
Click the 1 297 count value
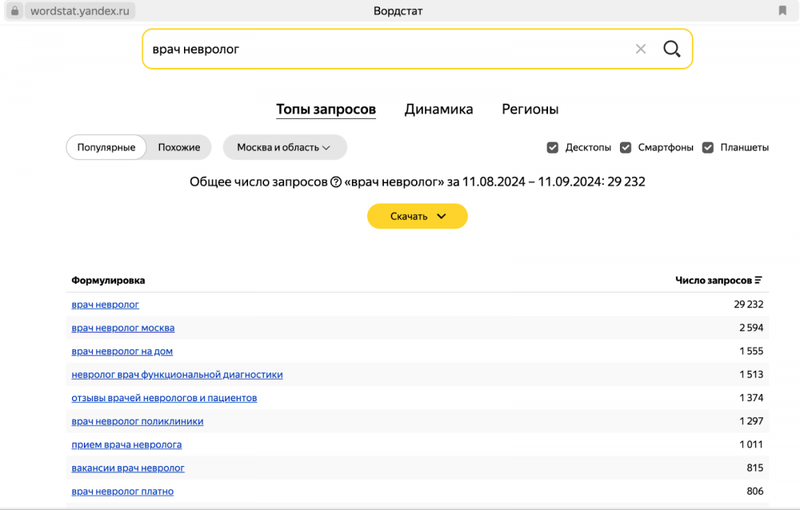pyautogui.click(x=751, y=421)
